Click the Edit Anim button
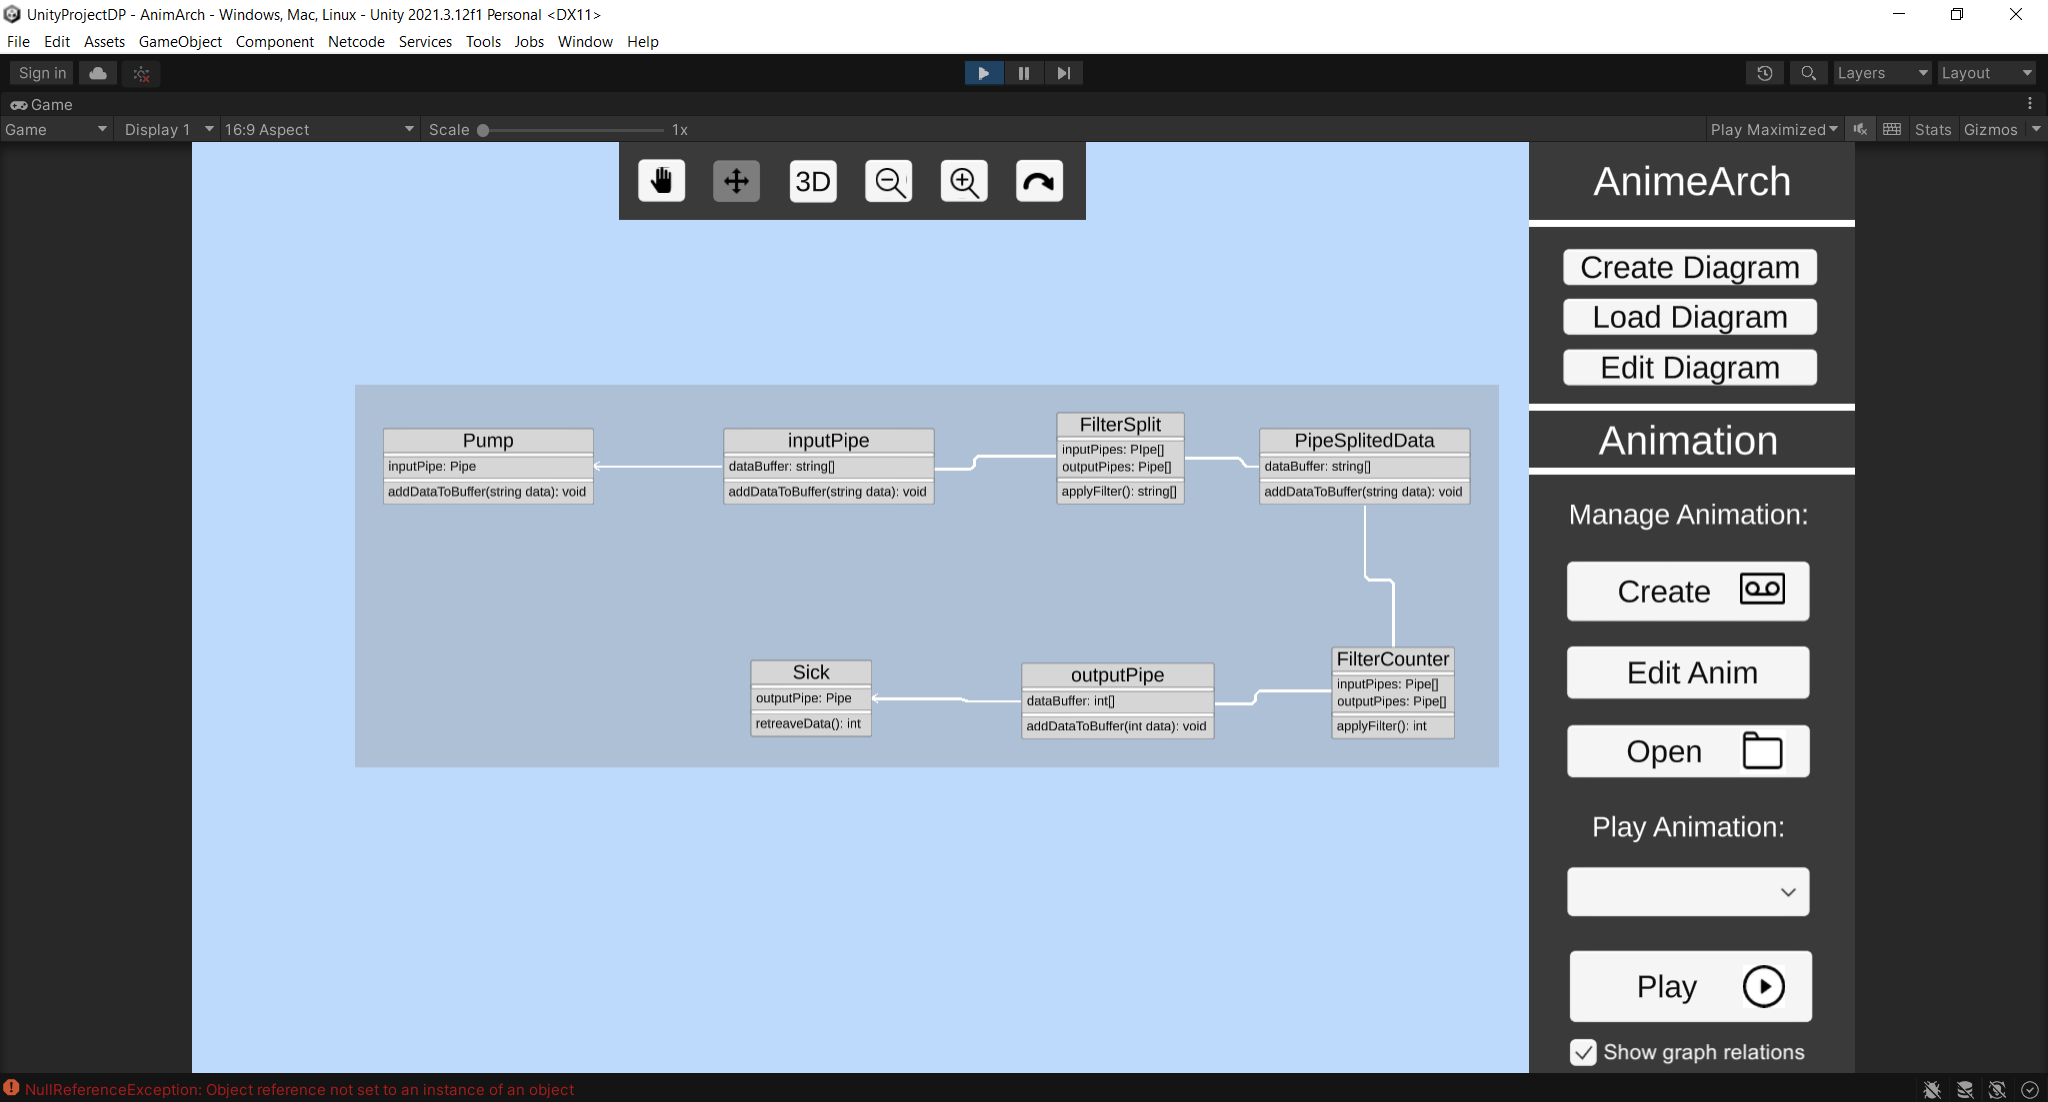 1688,672
